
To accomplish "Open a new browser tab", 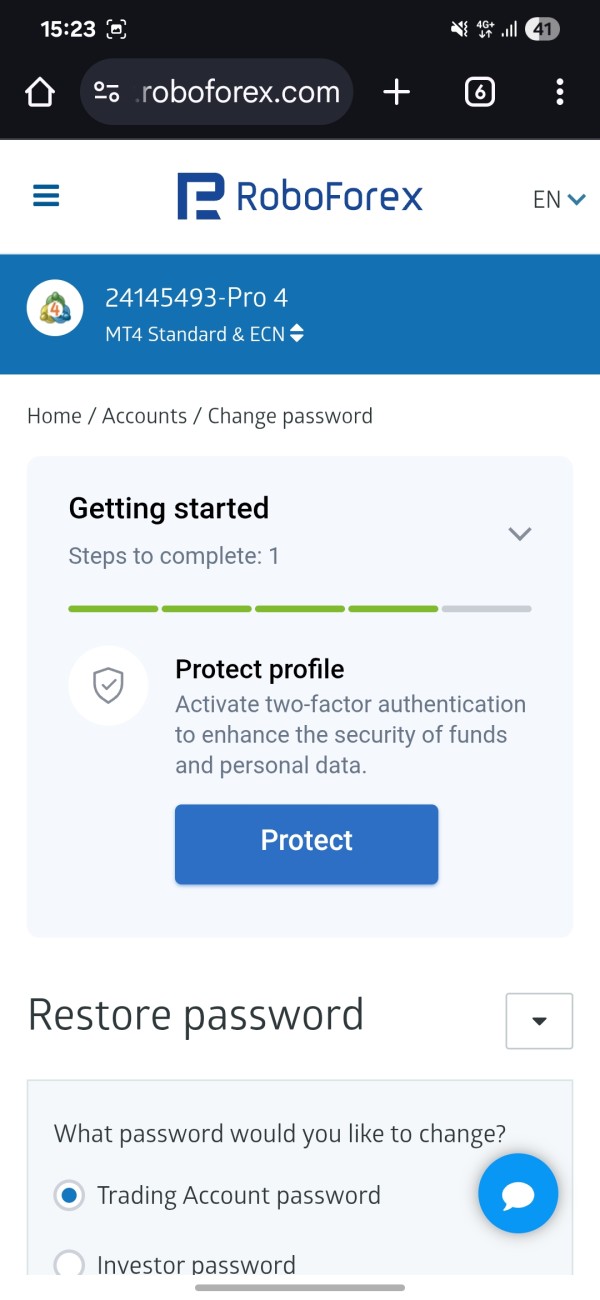I will tap(397, 93).
